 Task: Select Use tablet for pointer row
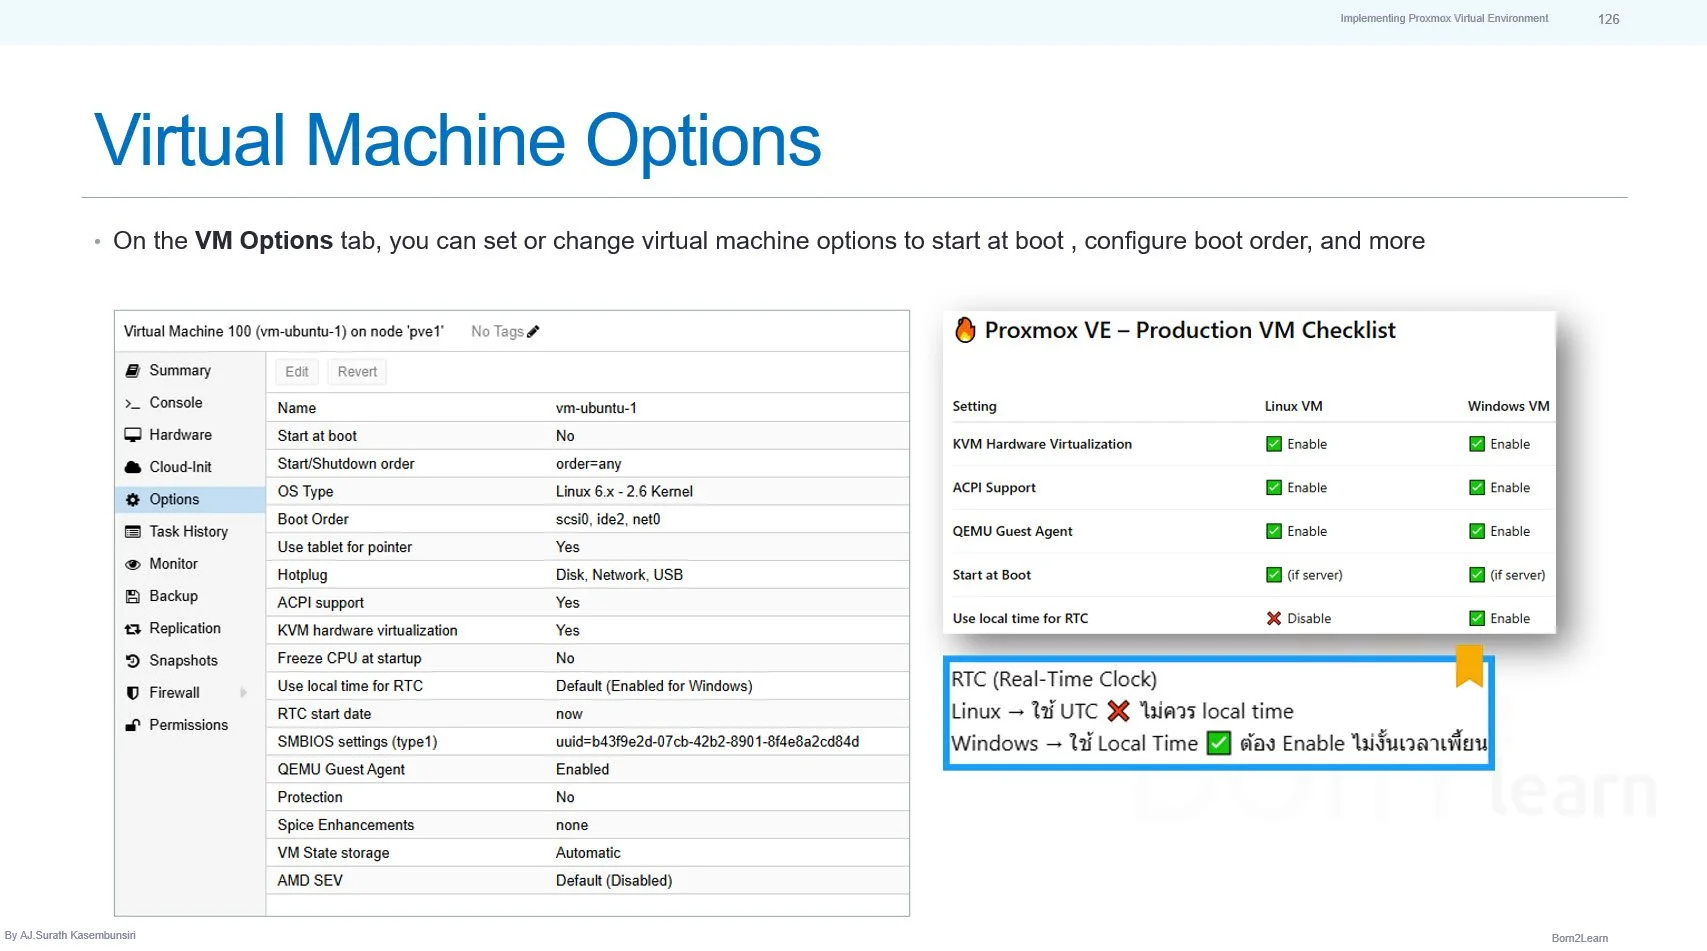pos(588,547)
